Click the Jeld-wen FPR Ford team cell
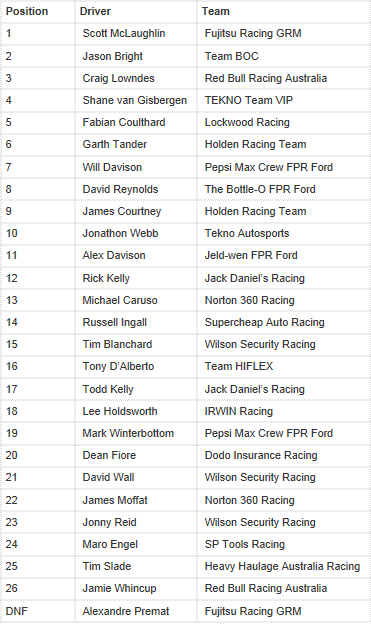 tap(283, 256)
